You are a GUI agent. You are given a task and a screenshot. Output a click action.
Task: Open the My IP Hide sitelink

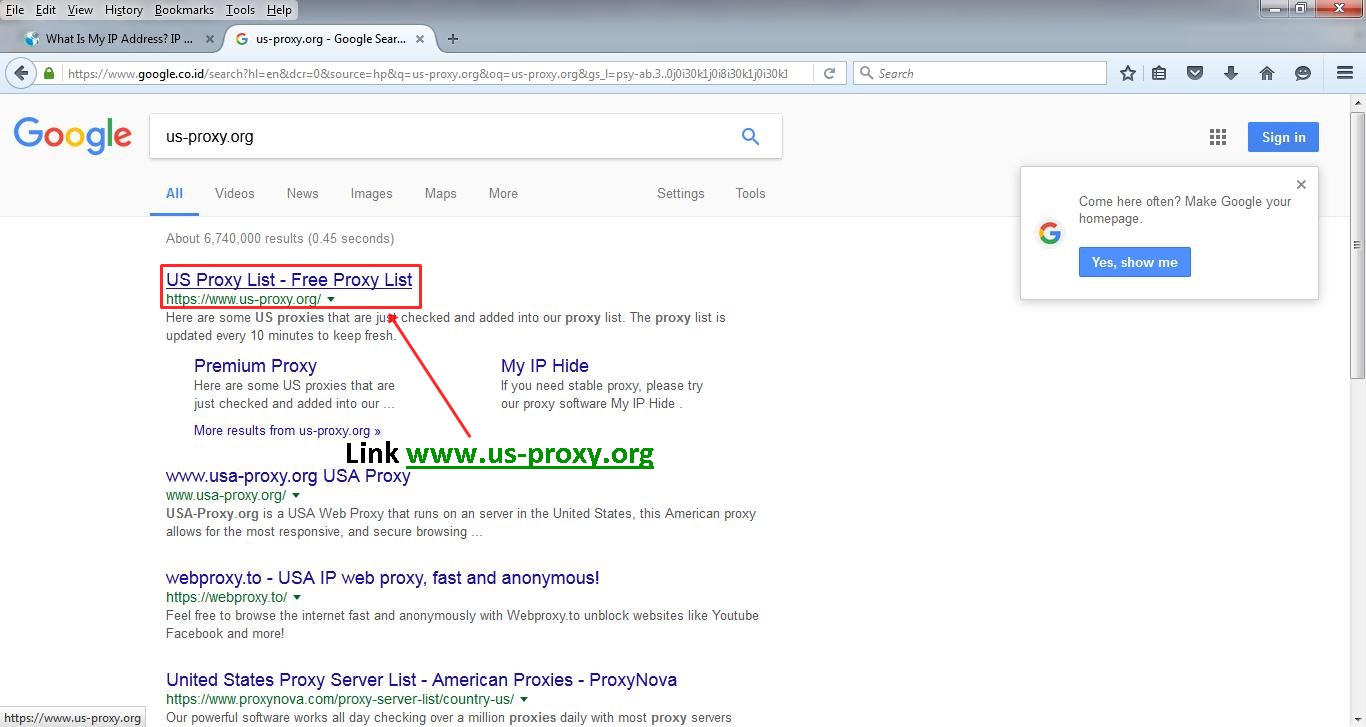point(545,366)
